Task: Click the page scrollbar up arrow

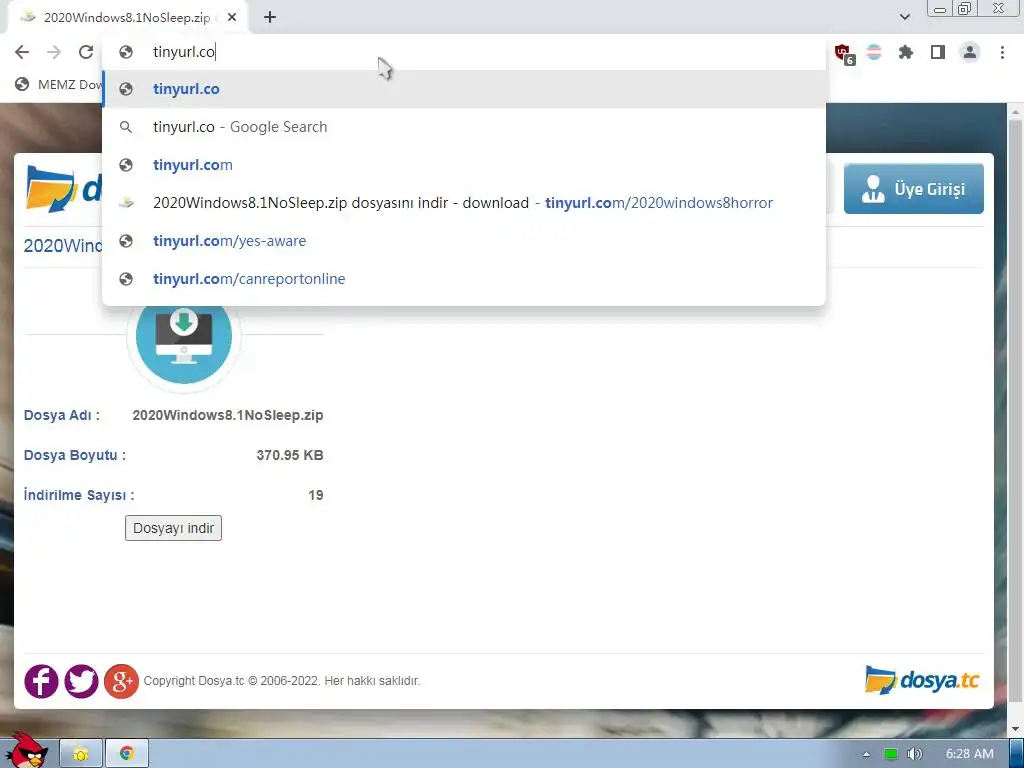Action: coord(1016,112)
